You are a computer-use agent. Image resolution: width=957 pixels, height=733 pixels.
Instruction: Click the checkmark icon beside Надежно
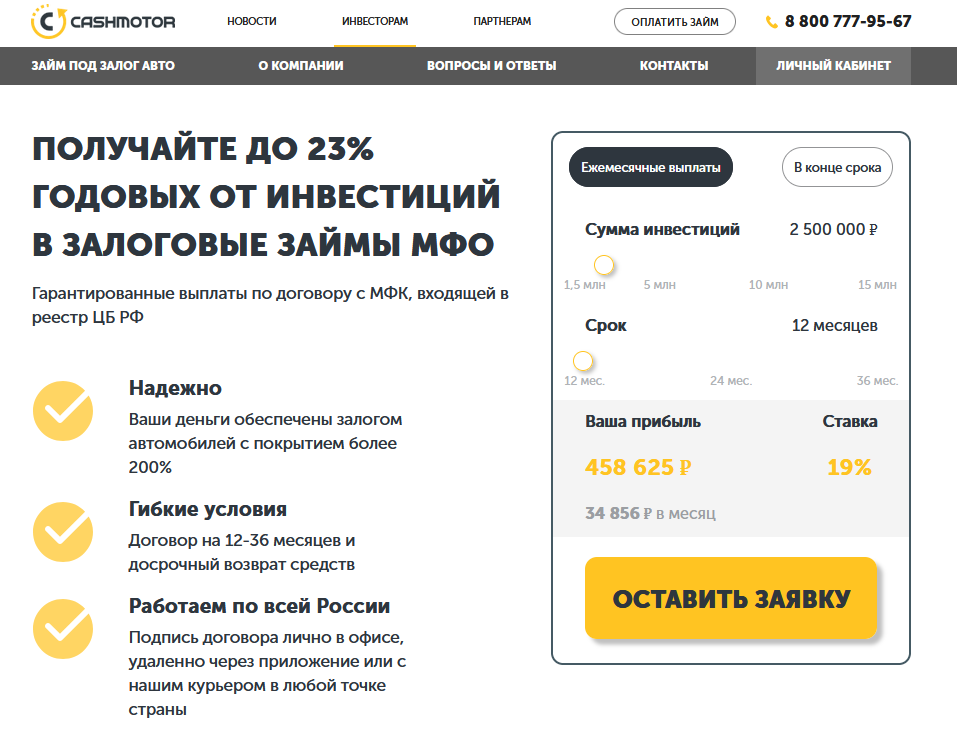(x=62, y=412)
